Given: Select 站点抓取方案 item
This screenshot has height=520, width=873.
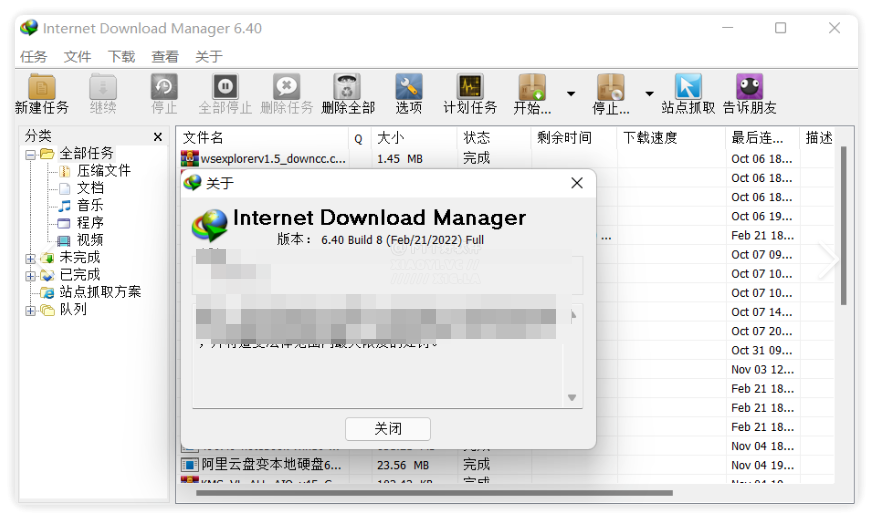Looking at the screenshot, I should pyautogui.click(x=100, y=292).
